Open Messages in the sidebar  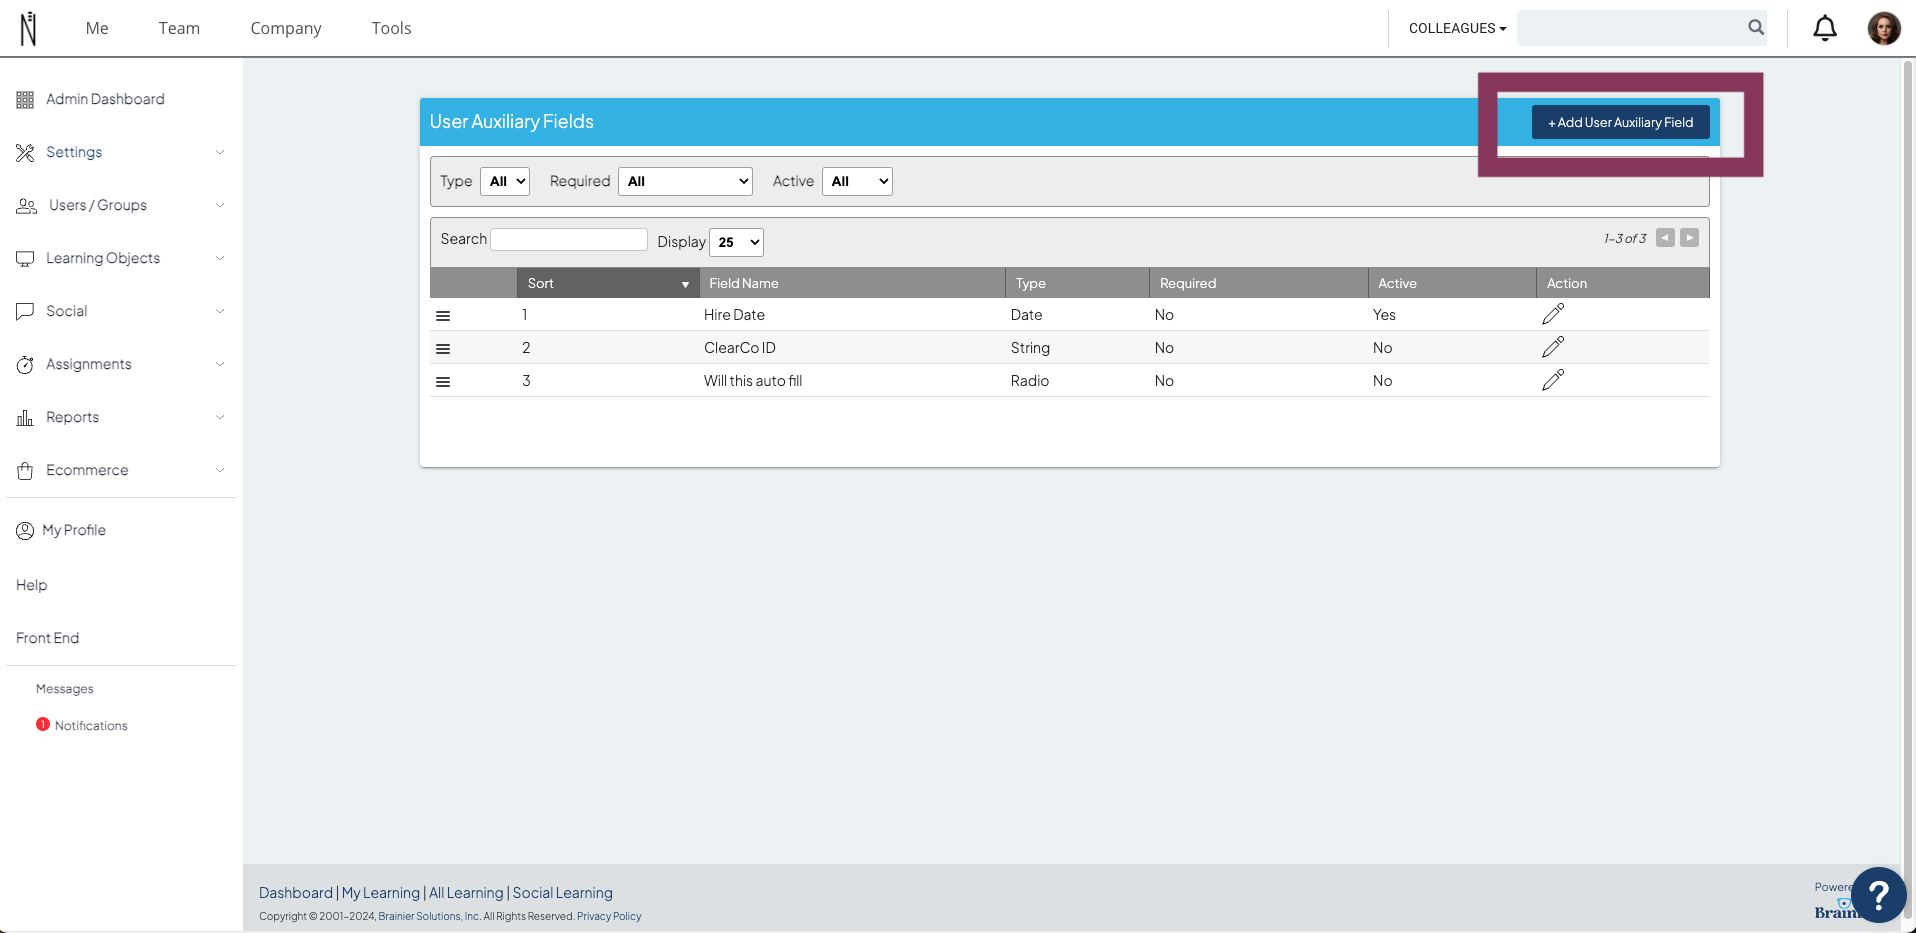[x=65, y=689]
